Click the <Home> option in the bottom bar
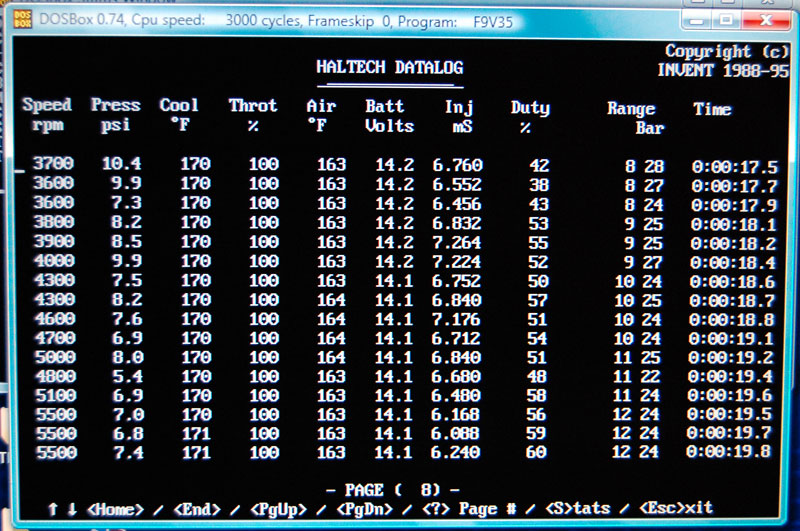Screen dimensions: 800x531 116,509
